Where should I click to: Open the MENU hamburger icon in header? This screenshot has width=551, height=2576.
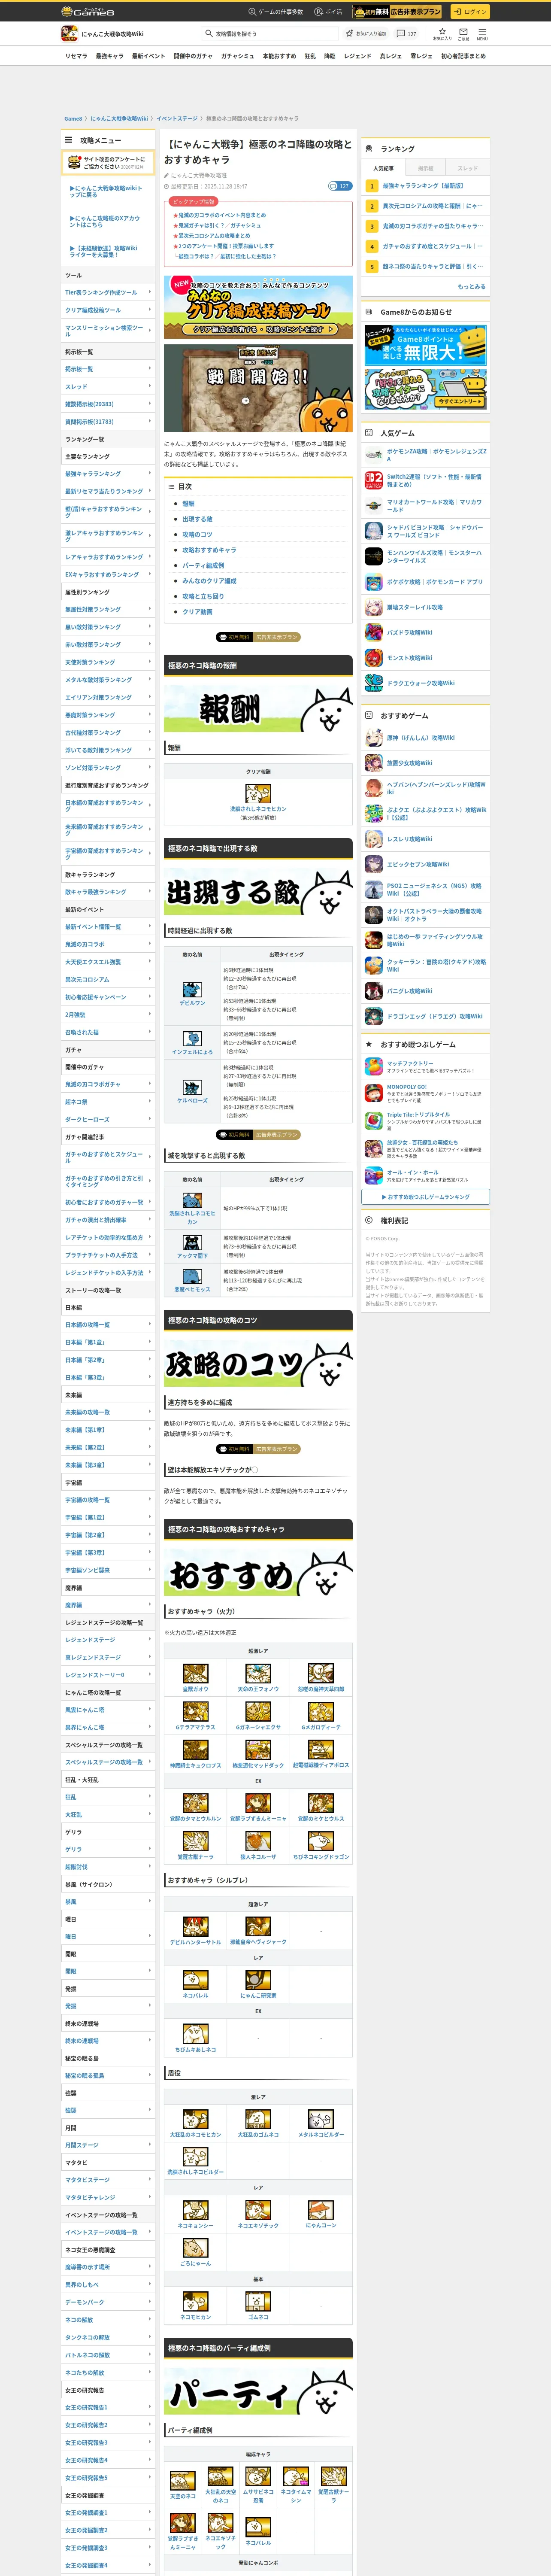coord(481,33)
